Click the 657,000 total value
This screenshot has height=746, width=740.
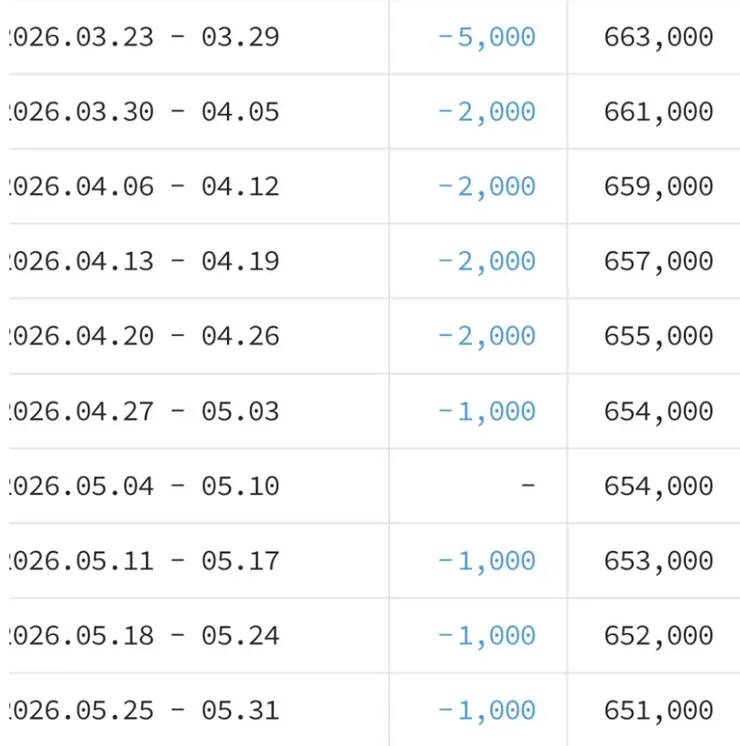[x=659, y=262]
